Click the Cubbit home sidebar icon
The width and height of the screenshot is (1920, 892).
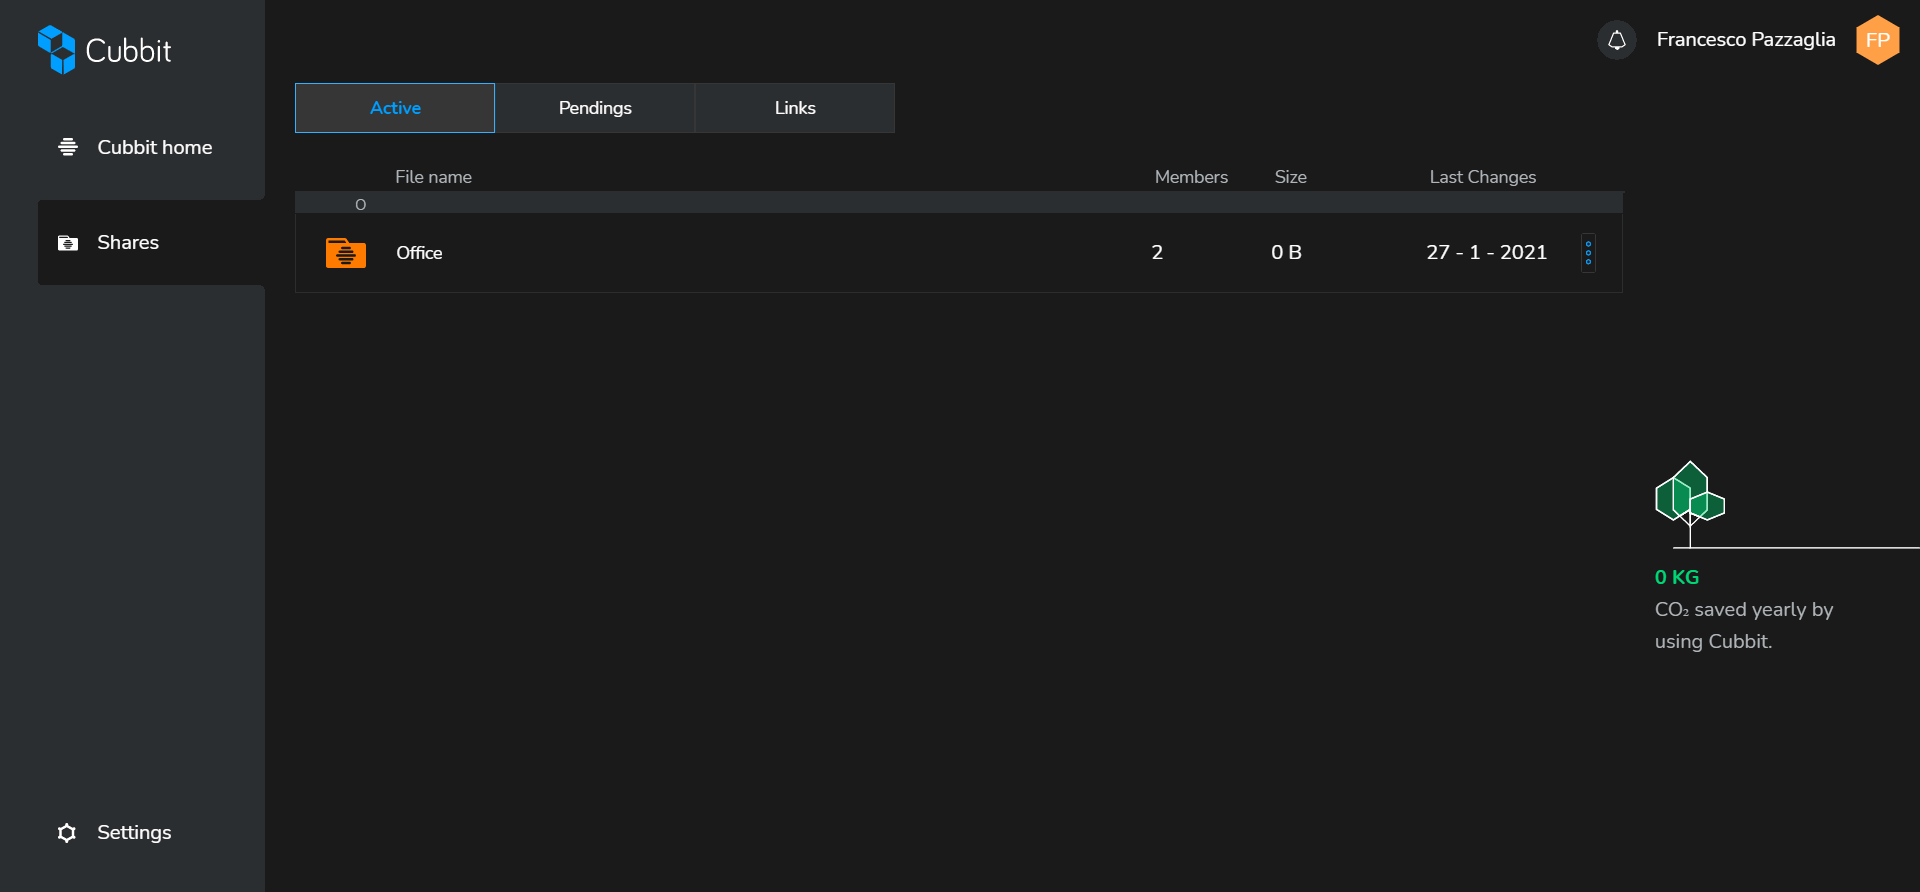tap(68, 147)
